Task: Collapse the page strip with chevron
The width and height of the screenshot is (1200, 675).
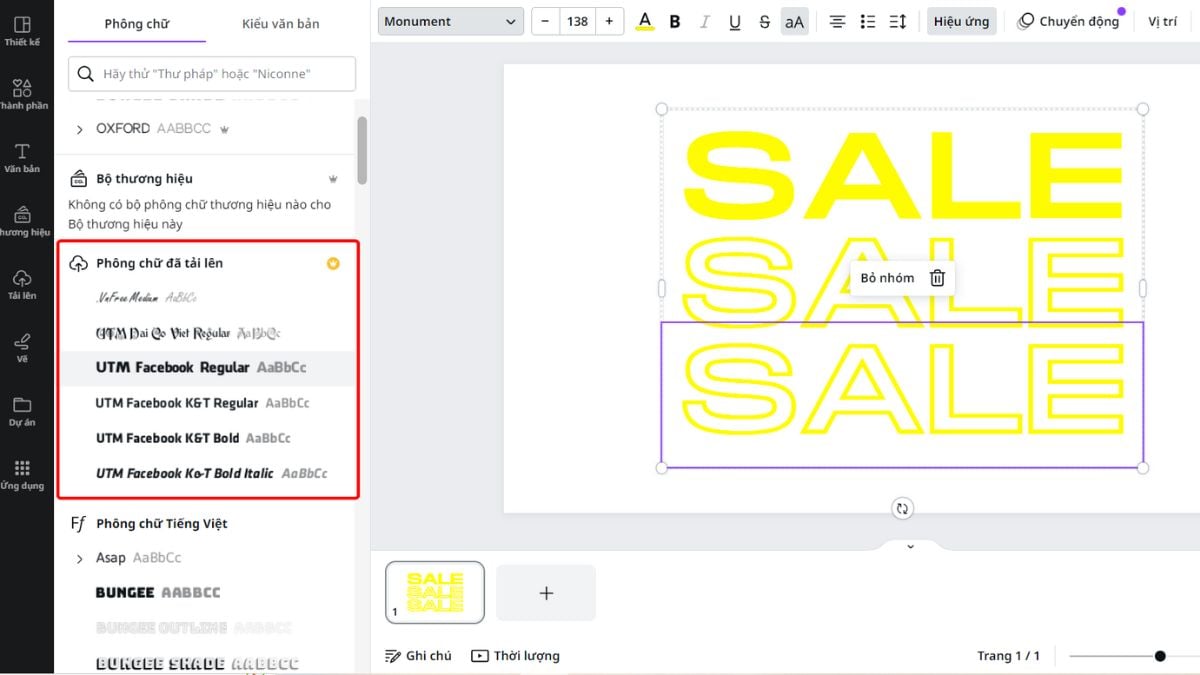Action: pos(910,547)
